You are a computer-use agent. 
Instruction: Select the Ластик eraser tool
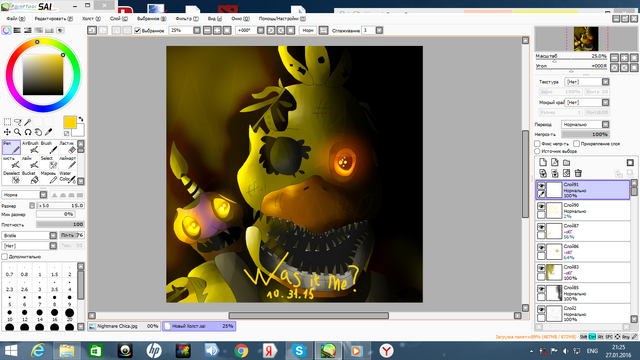[67, 147]
